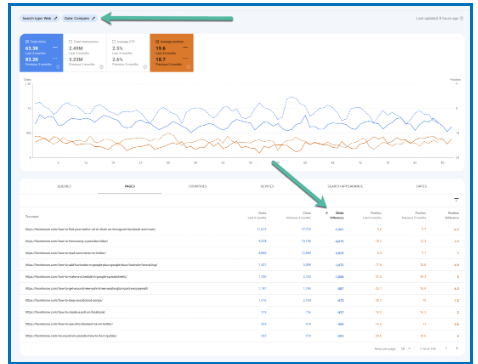The height and width of the screenshot is (364, 478).
Task: Open help icon on Average CTR card
Action: (x=145, y=67)
